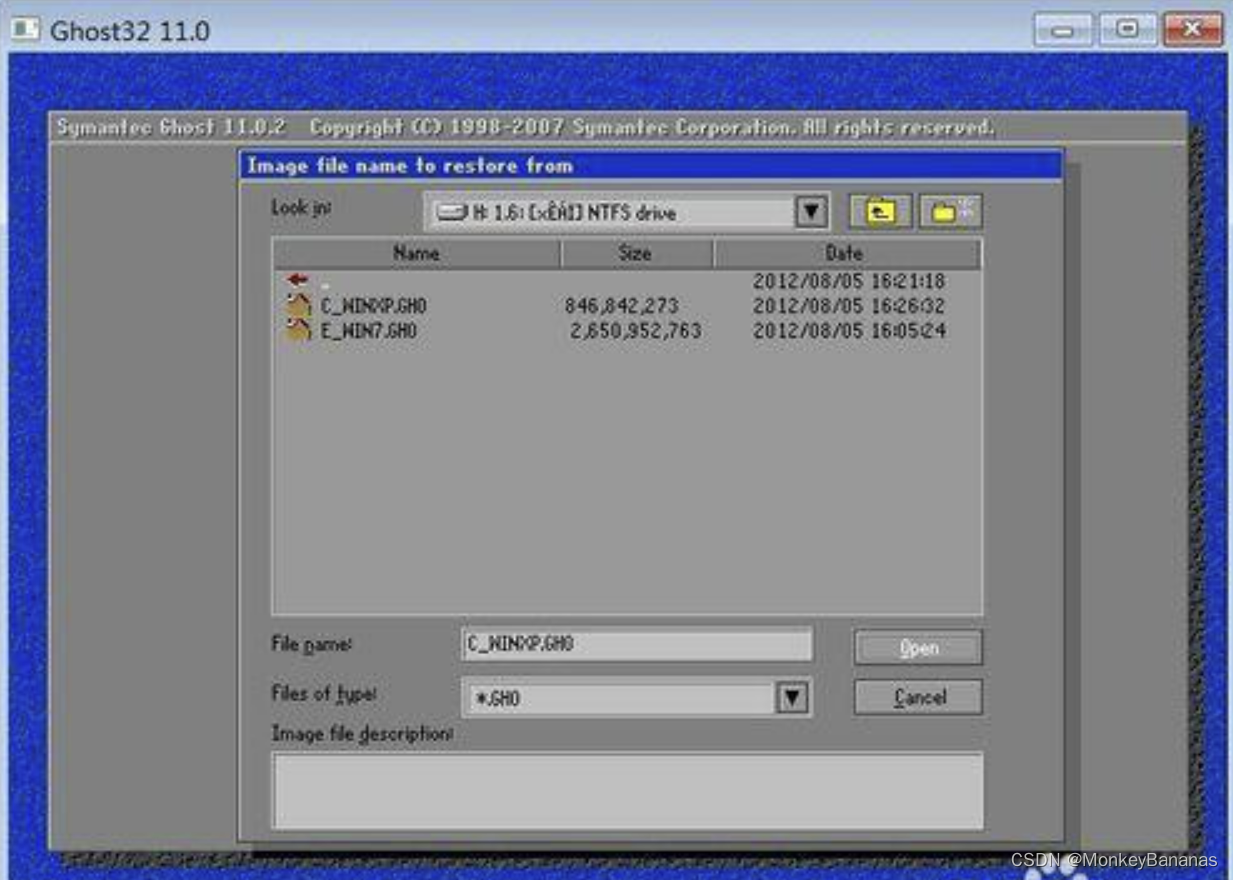Click the red parent directory arrow icon
Viewport: 1233px width, 880px height.
coord(297,280)
